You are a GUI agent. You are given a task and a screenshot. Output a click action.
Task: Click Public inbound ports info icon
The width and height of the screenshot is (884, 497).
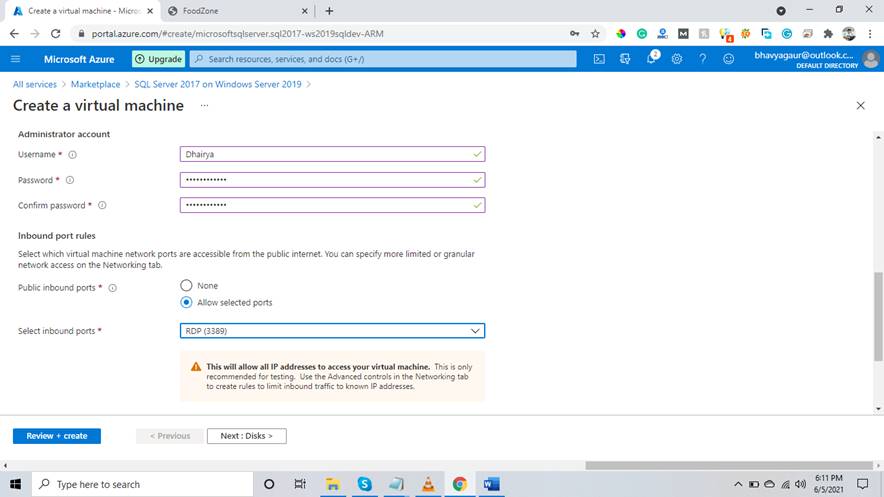click(112, 288)
